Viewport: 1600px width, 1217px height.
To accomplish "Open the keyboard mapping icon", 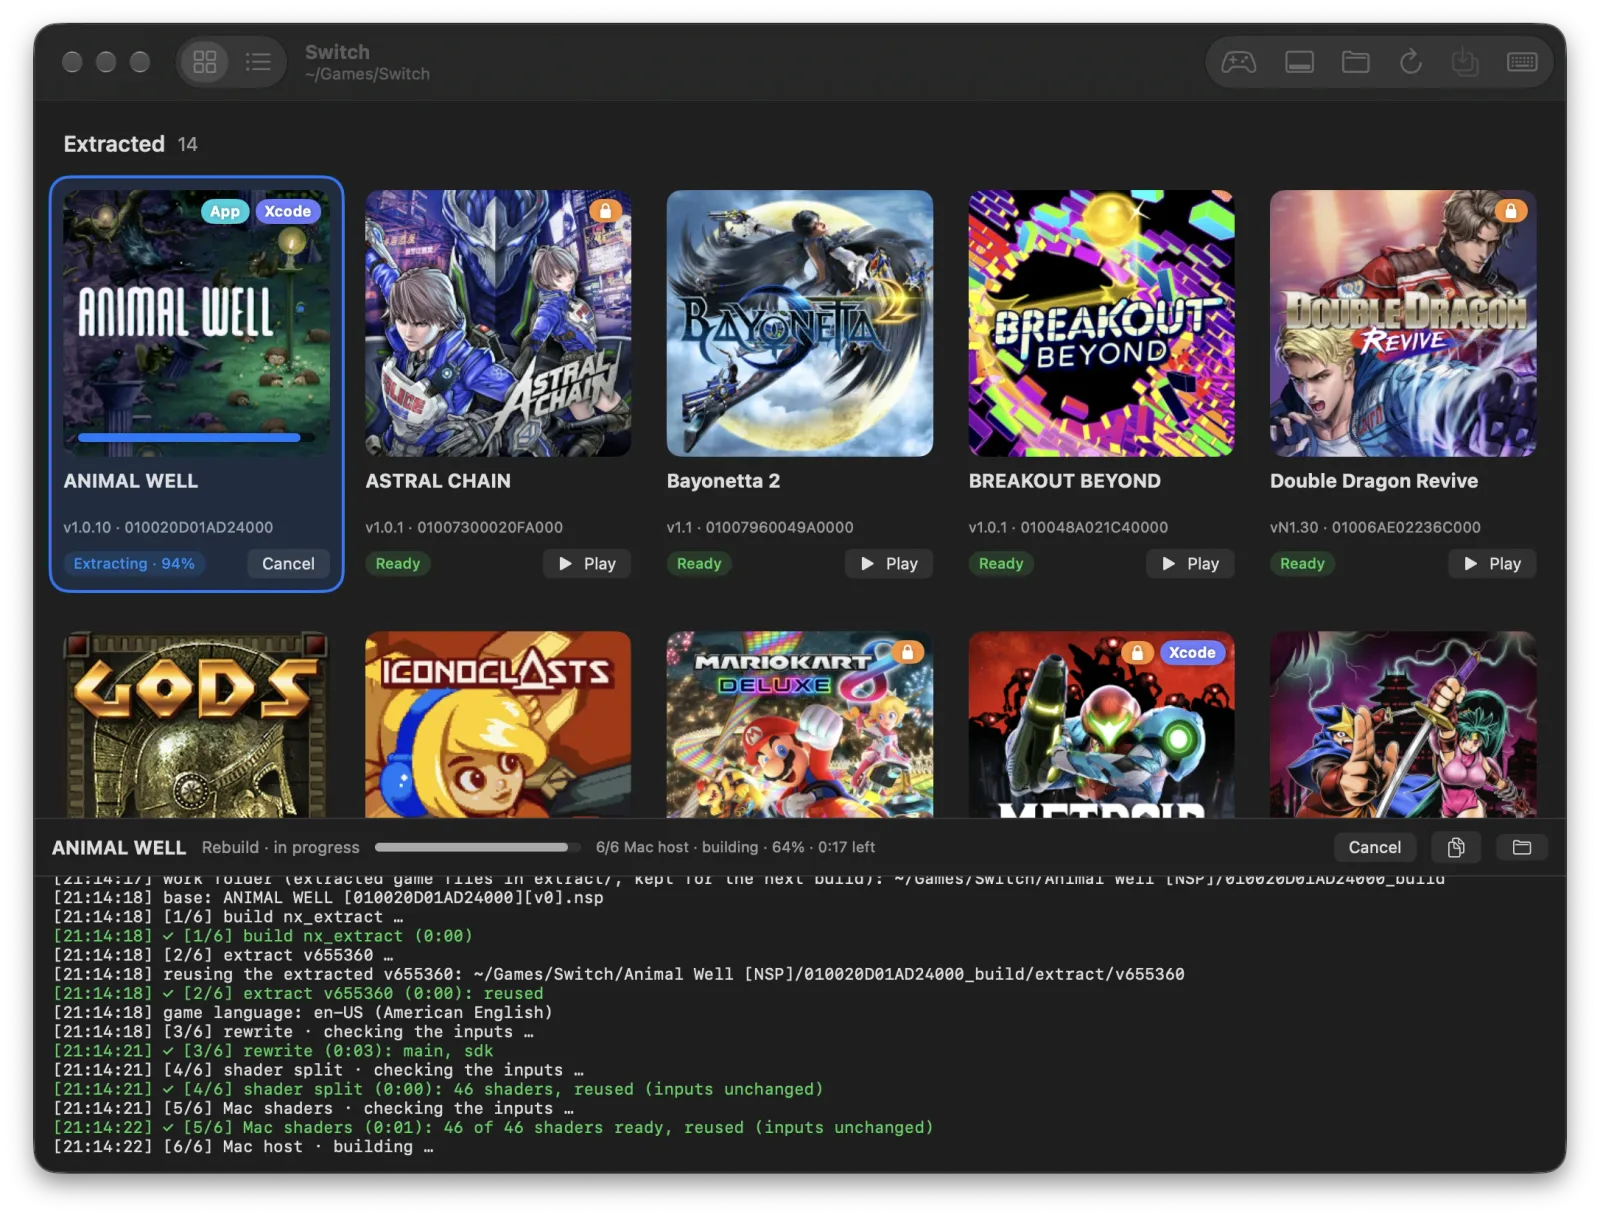I will click(1522, 63).
